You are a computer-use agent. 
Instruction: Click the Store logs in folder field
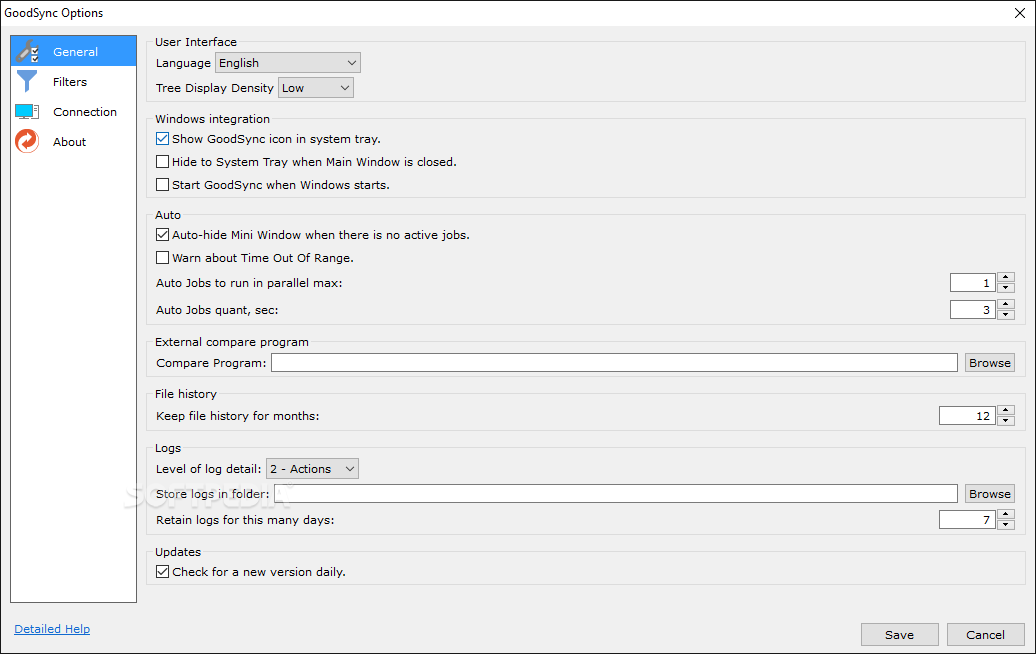(x=615, y=493)
